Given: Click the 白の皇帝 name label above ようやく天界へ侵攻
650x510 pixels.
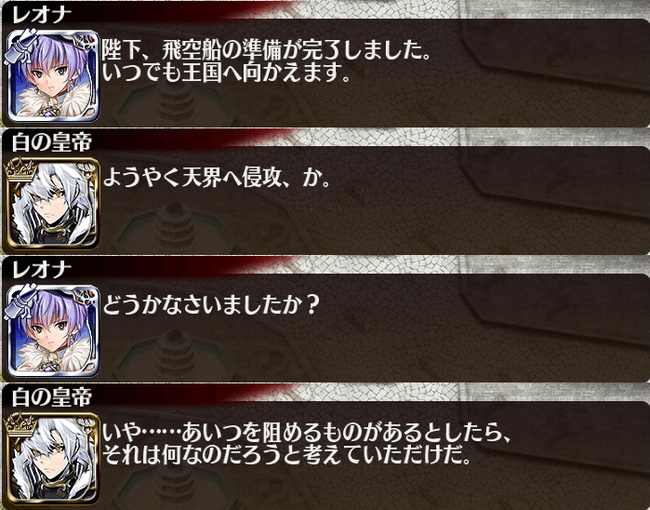Looking at the screenshot, I should coord(52,143).
